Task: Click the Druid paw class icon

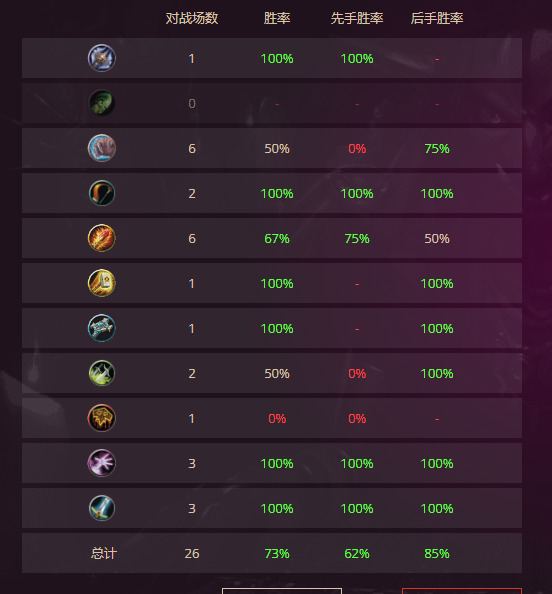Action: (102, 148)
